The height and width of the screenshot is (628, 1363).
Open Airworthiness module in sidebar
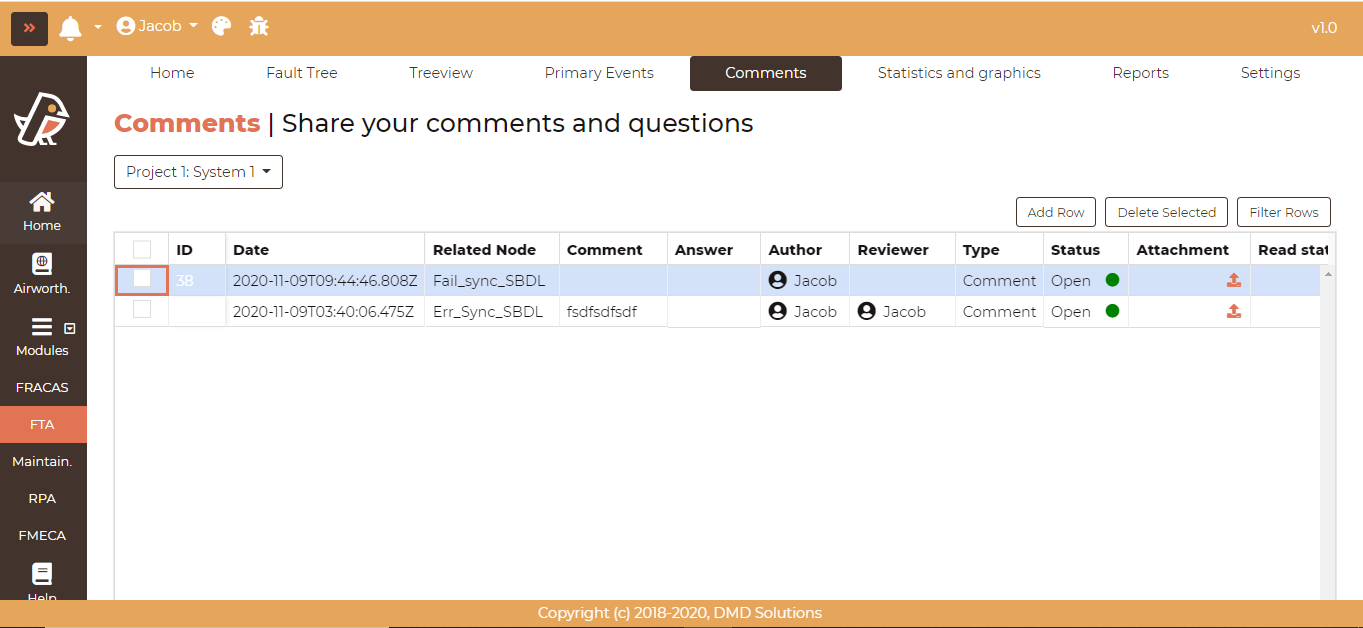point(42,275)
